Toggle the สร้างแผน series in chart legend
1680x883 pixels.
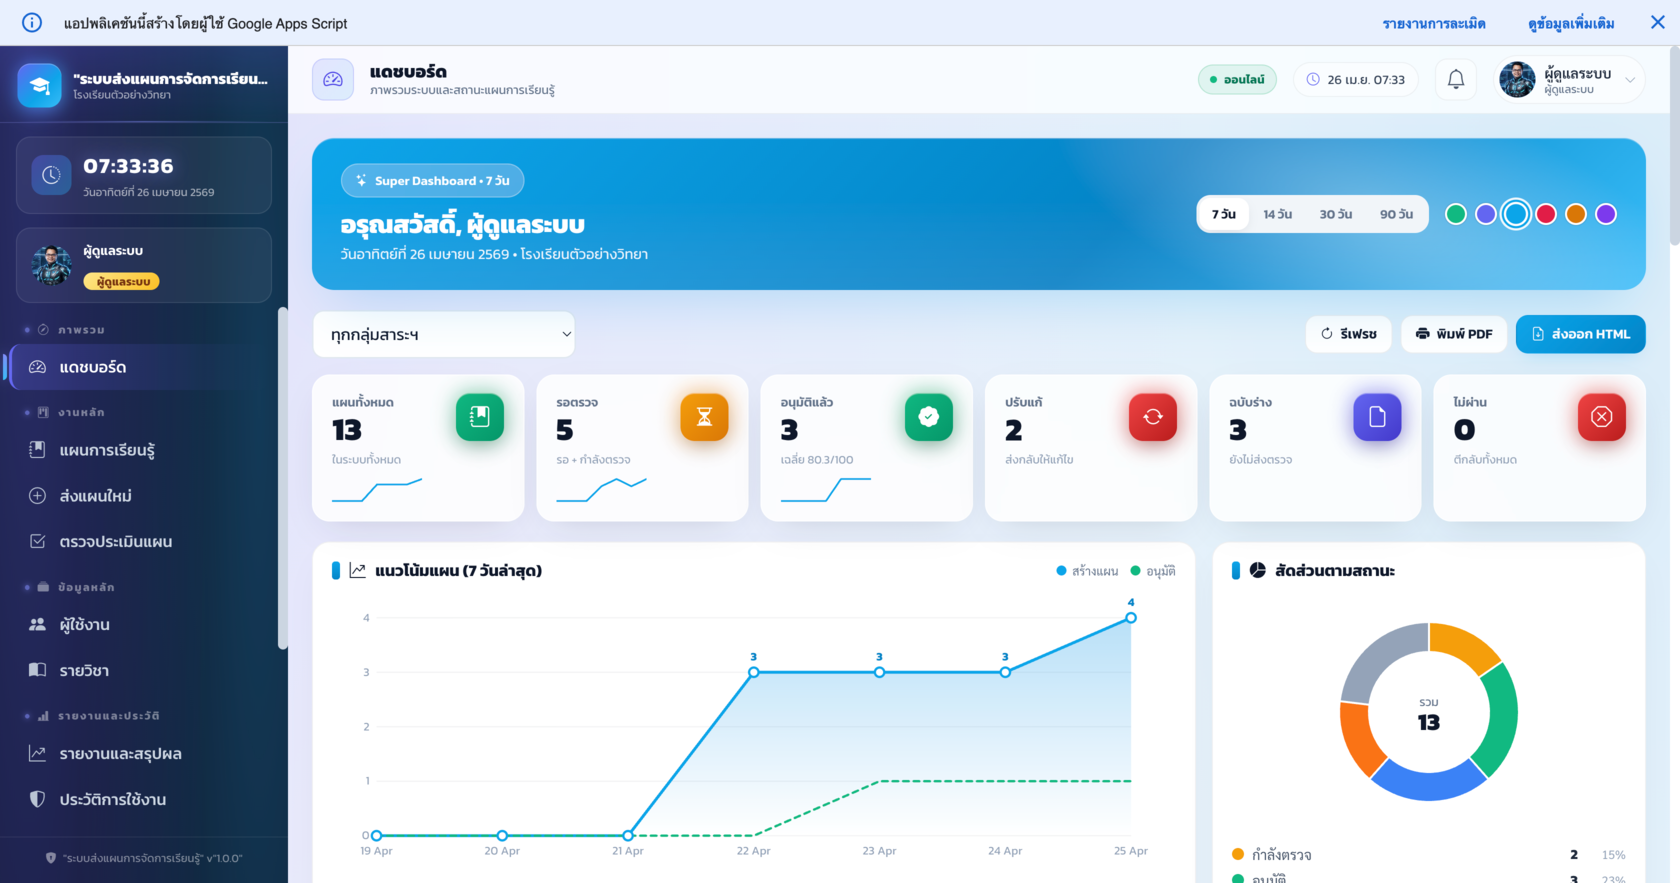point(1088,571)
